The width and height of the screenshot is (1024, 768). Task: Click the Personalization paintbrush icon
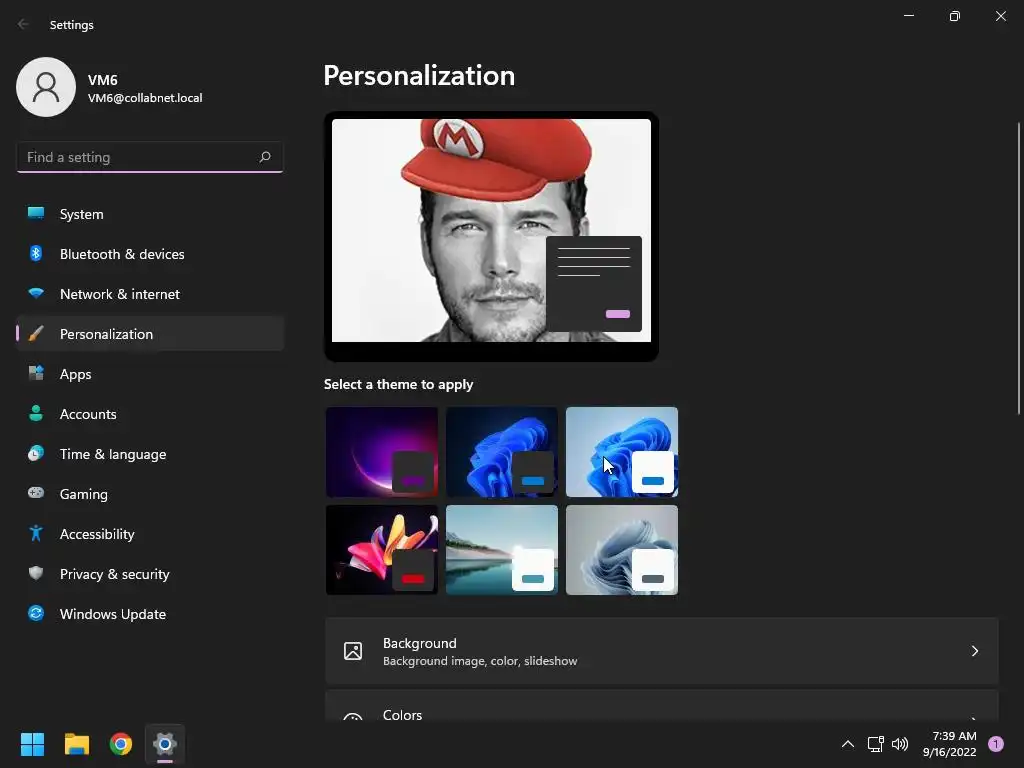point(36,334)
